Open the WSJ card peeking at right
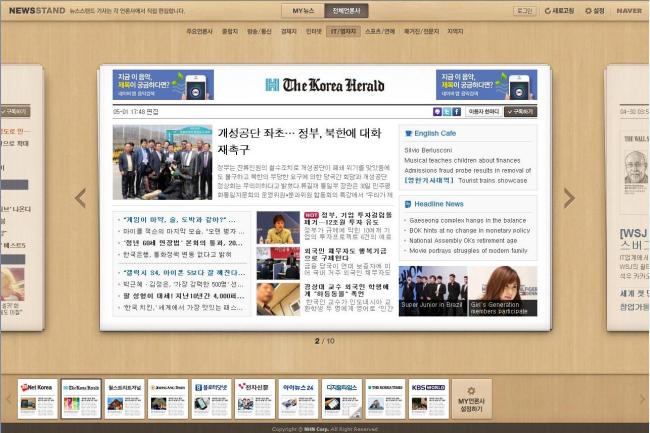 (628, 198)
